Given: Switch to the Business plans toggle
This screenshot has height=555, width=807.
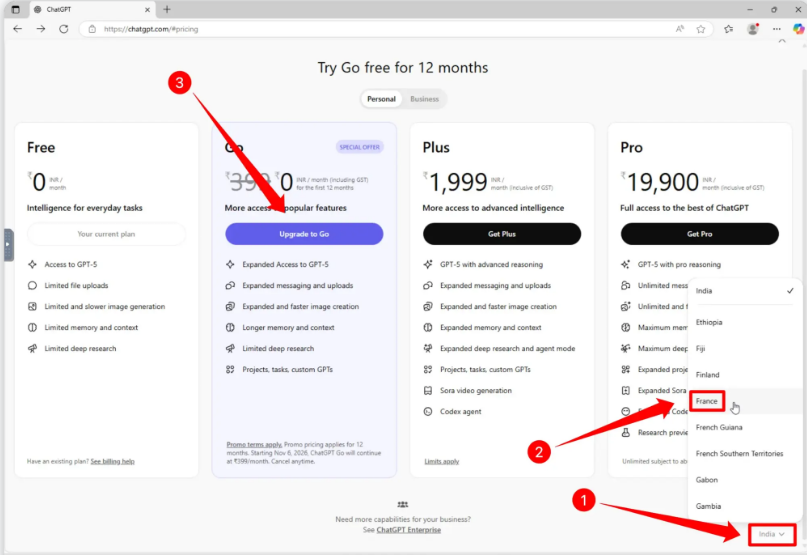Looking at the screenshot, I should coord(424,99).
